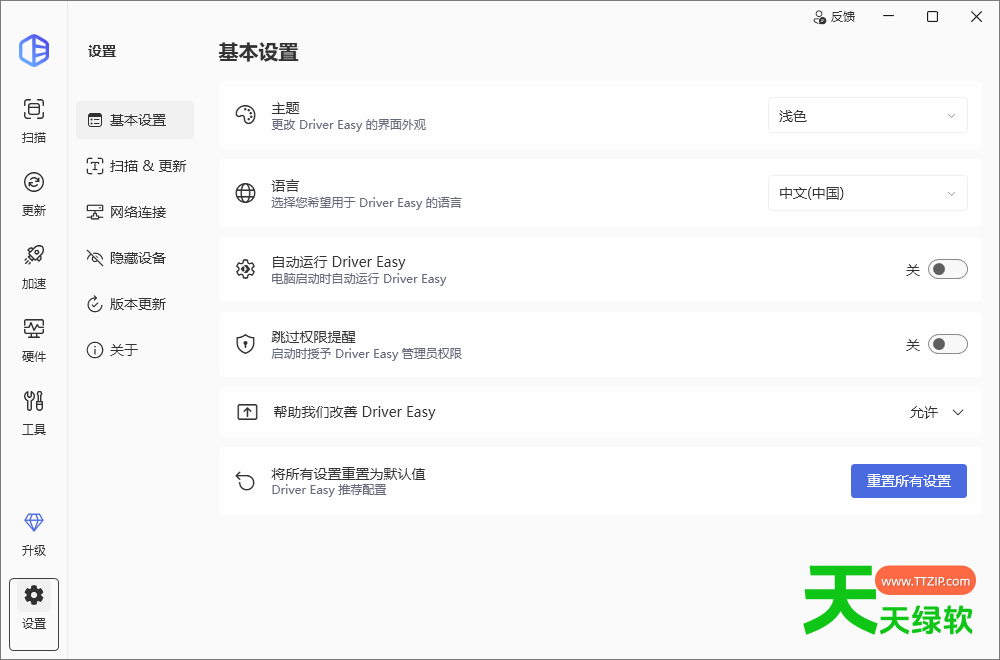Image resolution: width=1000 pixels, height=660 pixels.
Task: Open the 工具 tools section
Action: click(34, 413)
